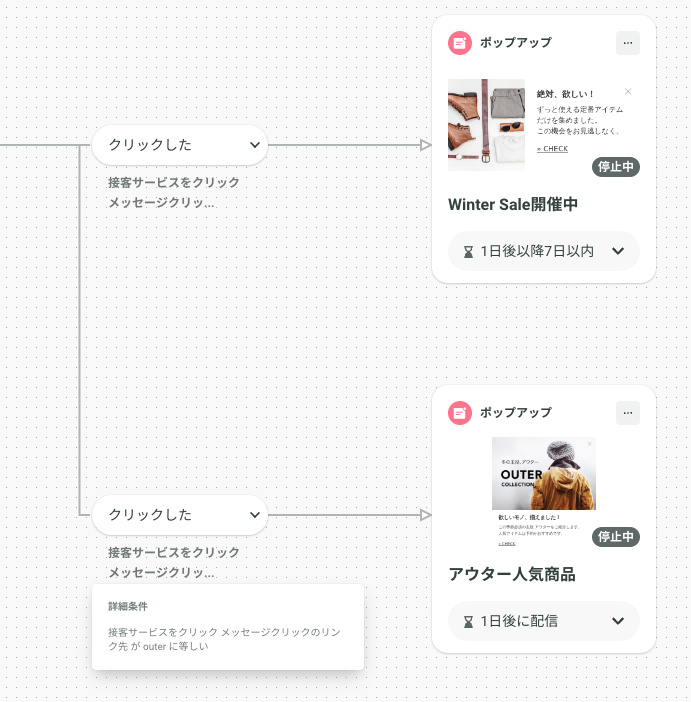Viewport: 691px width, 702px height.
Task: Click the 詳細条件 tooltip panel
Action: (x=228, y=627)
